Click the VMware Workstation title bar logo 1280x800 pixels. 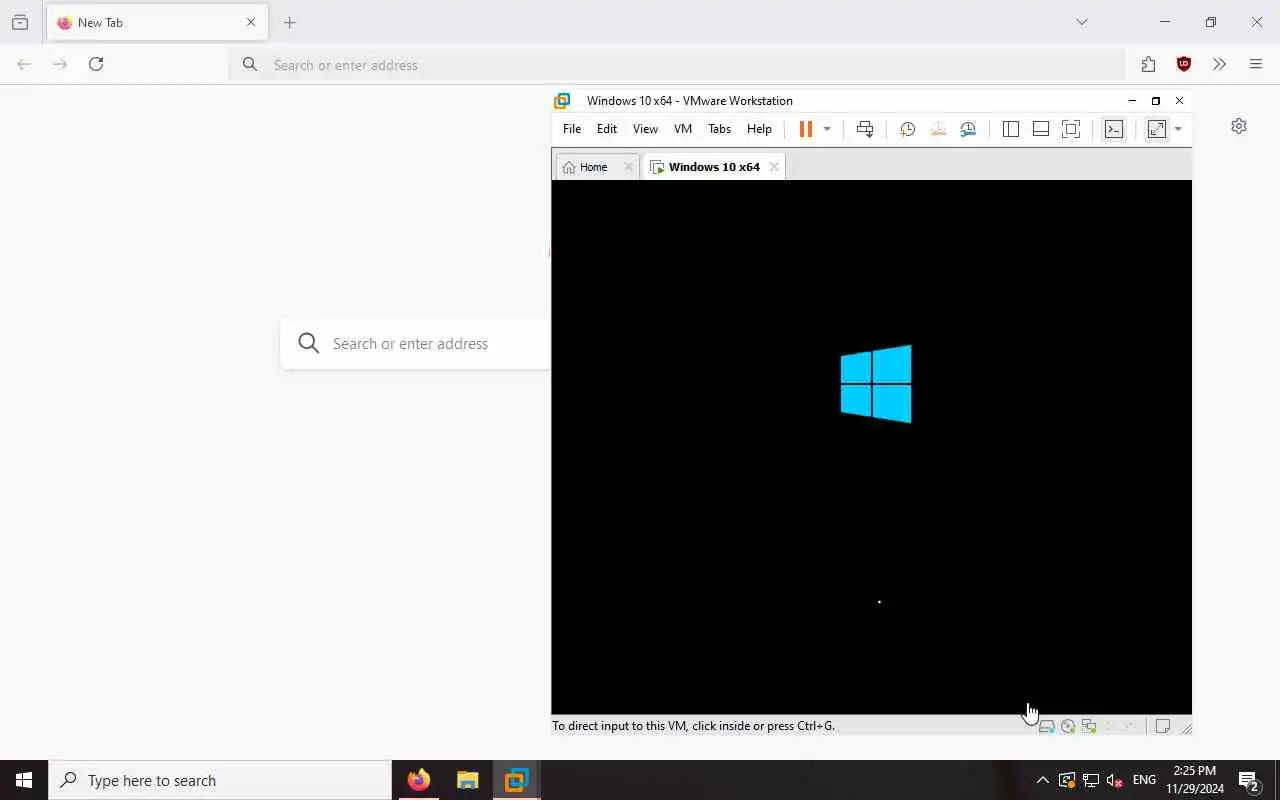click(x=563, y=101)
